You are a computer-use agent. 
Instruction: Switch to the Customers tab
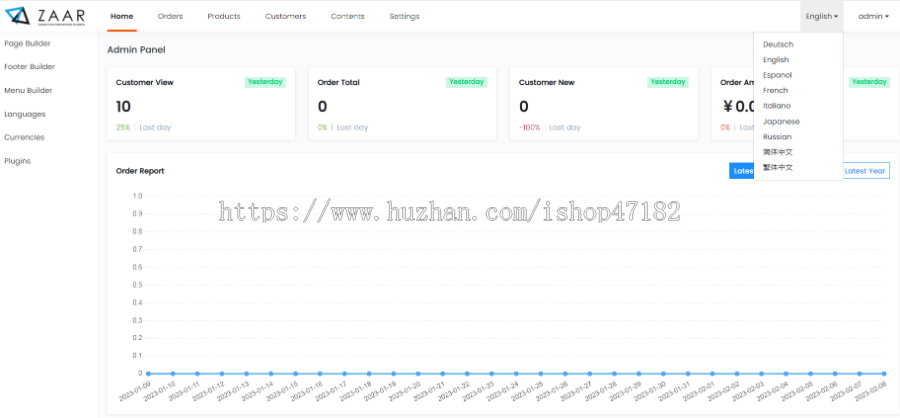285,16
